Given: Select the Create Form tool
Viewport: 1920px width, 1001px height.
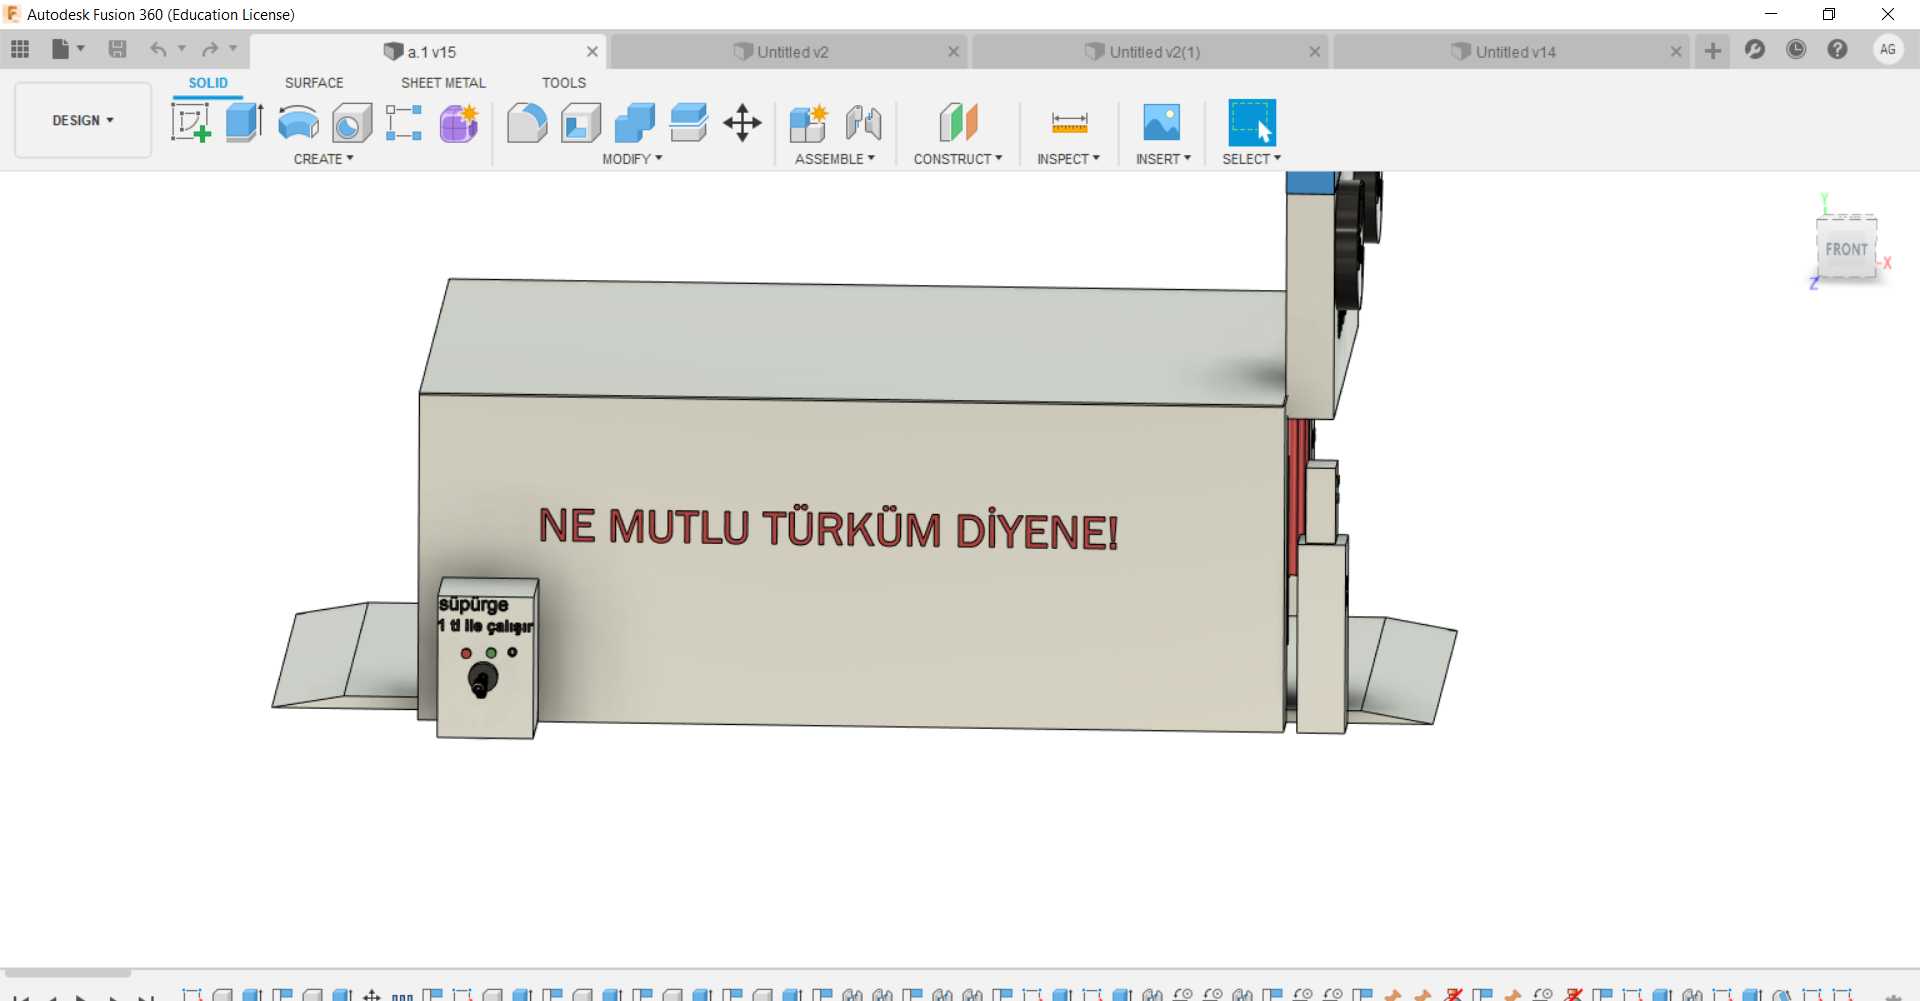Looking at the screenshot, I should tap(459, 123).
